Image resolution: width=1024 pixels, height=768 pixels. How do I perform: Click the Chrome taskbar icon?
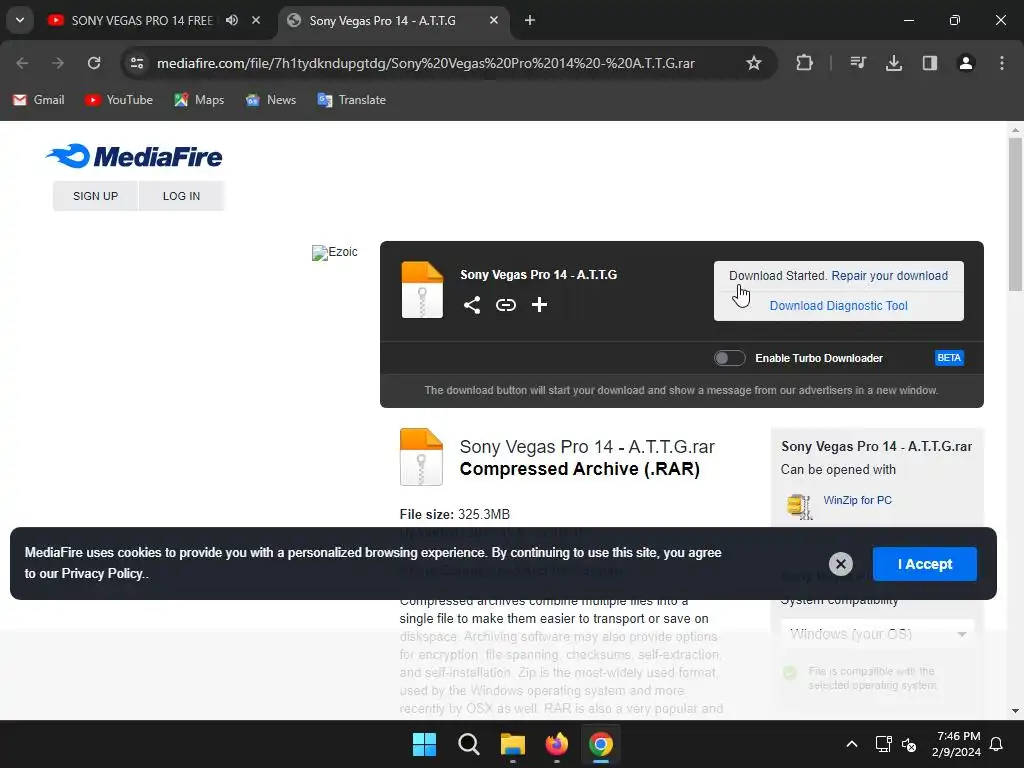pyautogui.click(x=601, y=744)
